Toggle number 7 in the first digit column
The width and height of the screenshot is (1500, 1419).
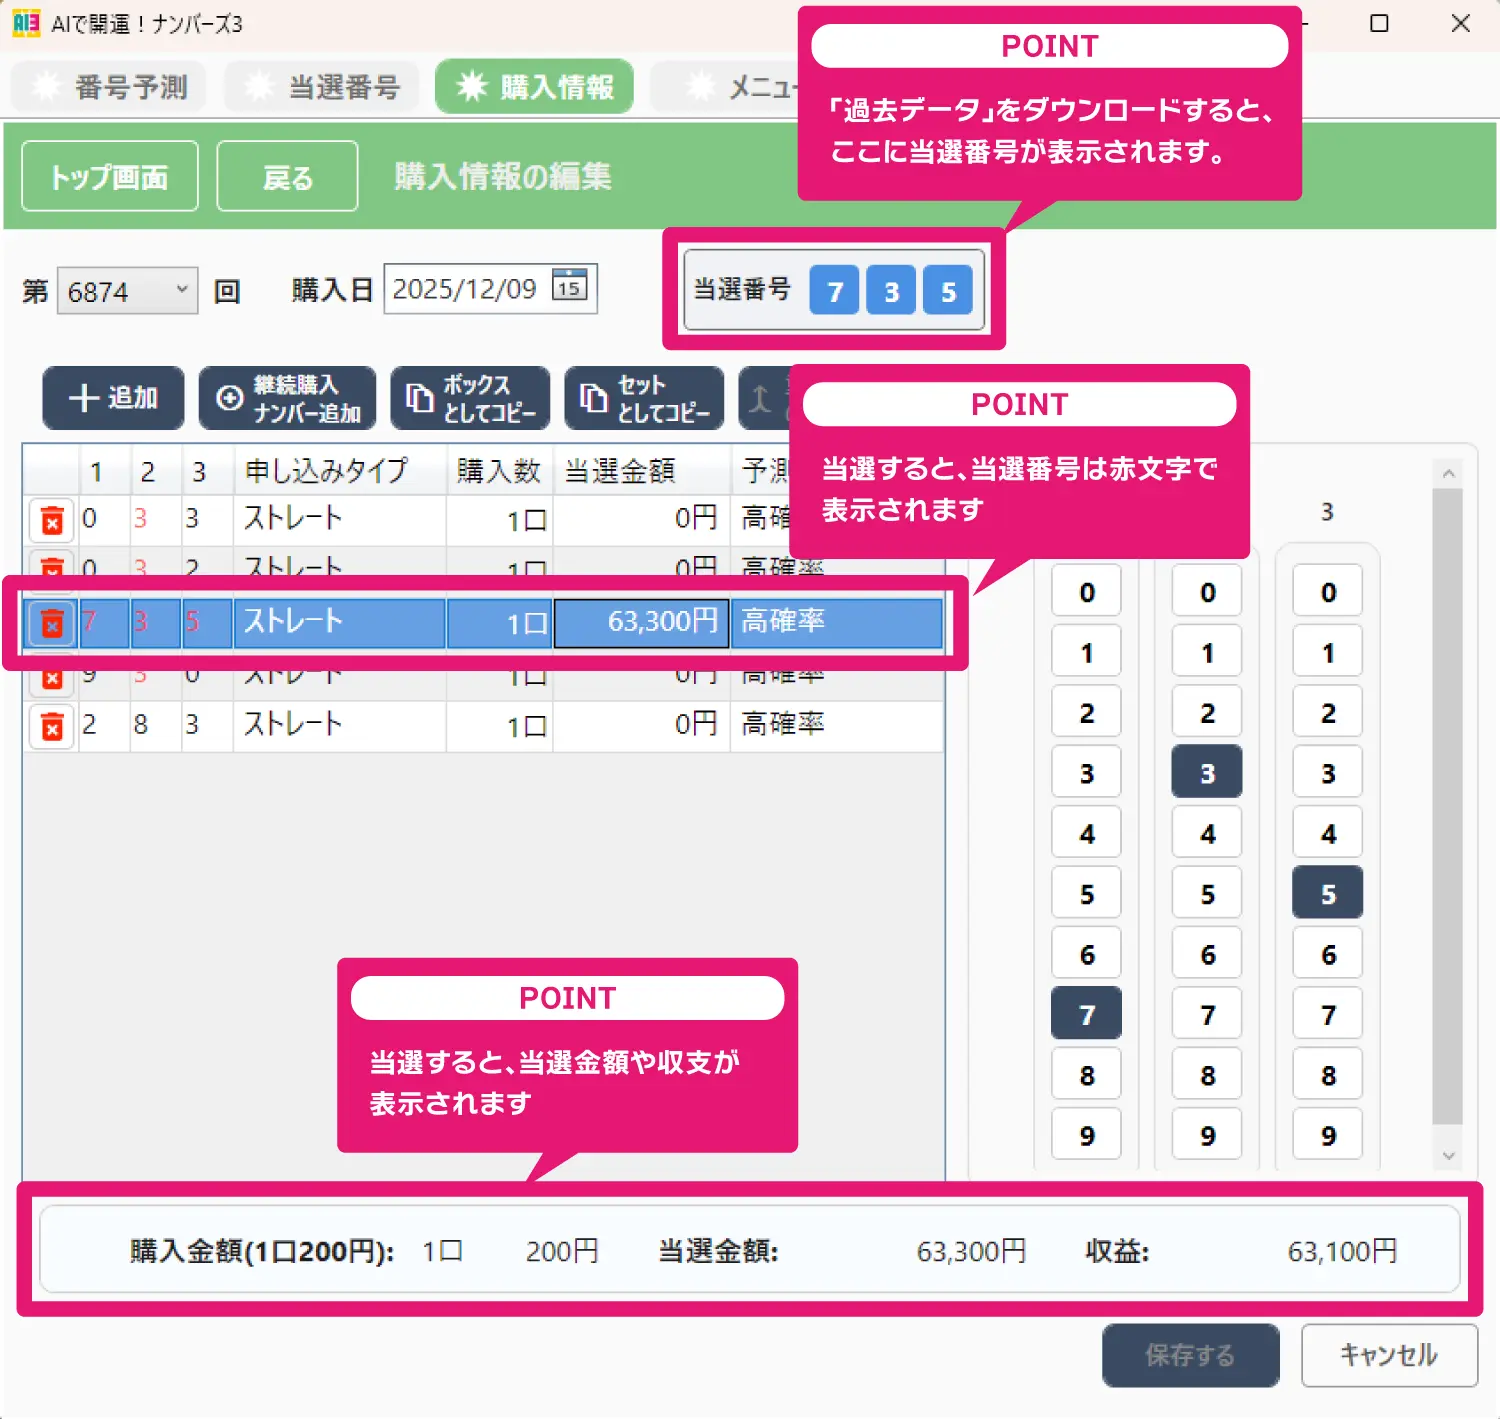point(1086,1013)
